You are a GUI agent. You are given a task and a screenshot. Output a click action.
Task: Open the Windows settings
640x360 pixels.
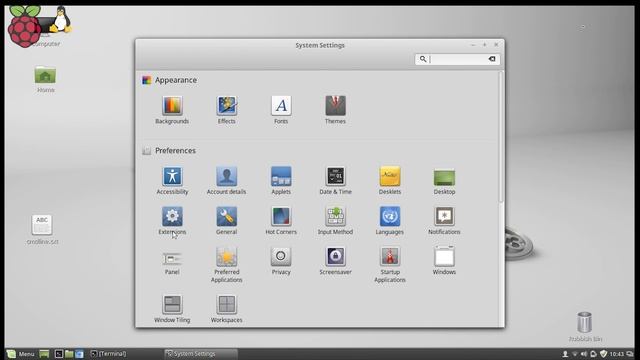point(444,260)
